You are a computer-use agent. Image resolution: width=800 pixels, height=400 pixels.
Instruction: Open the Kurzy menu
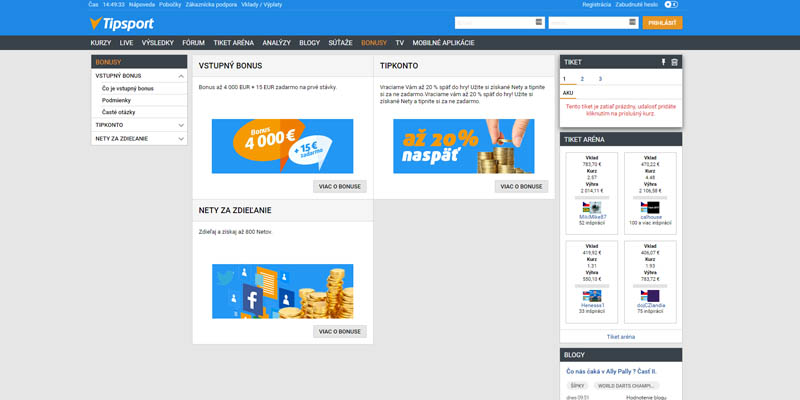[101, 43]
